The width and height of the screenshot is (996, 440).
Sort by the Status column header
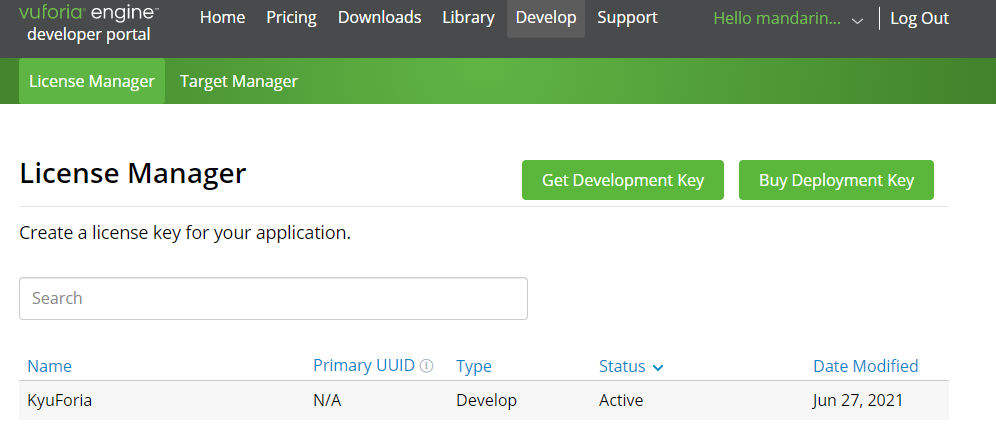pos(622,366)
